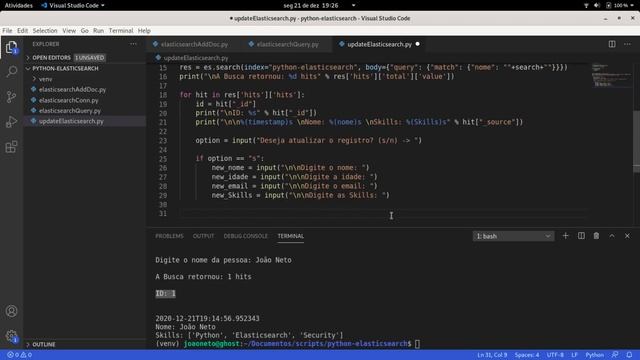Collapse PYTHON-ELASTICSEARCH folder section
This screenshot has height=360, width=640.
pyautogui.click(x=65, y=68)
